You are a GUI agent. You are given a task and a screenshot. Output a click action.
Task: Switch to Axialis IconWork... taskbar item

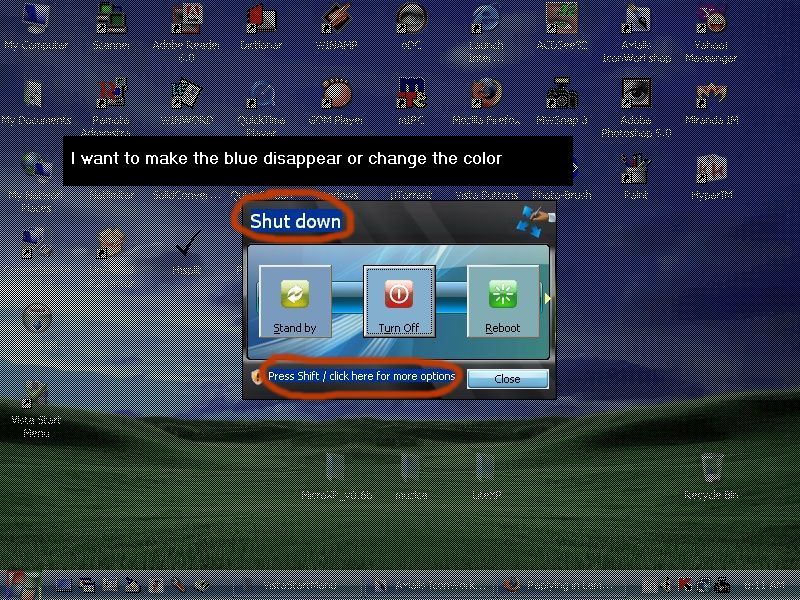(x=429, y=585)
